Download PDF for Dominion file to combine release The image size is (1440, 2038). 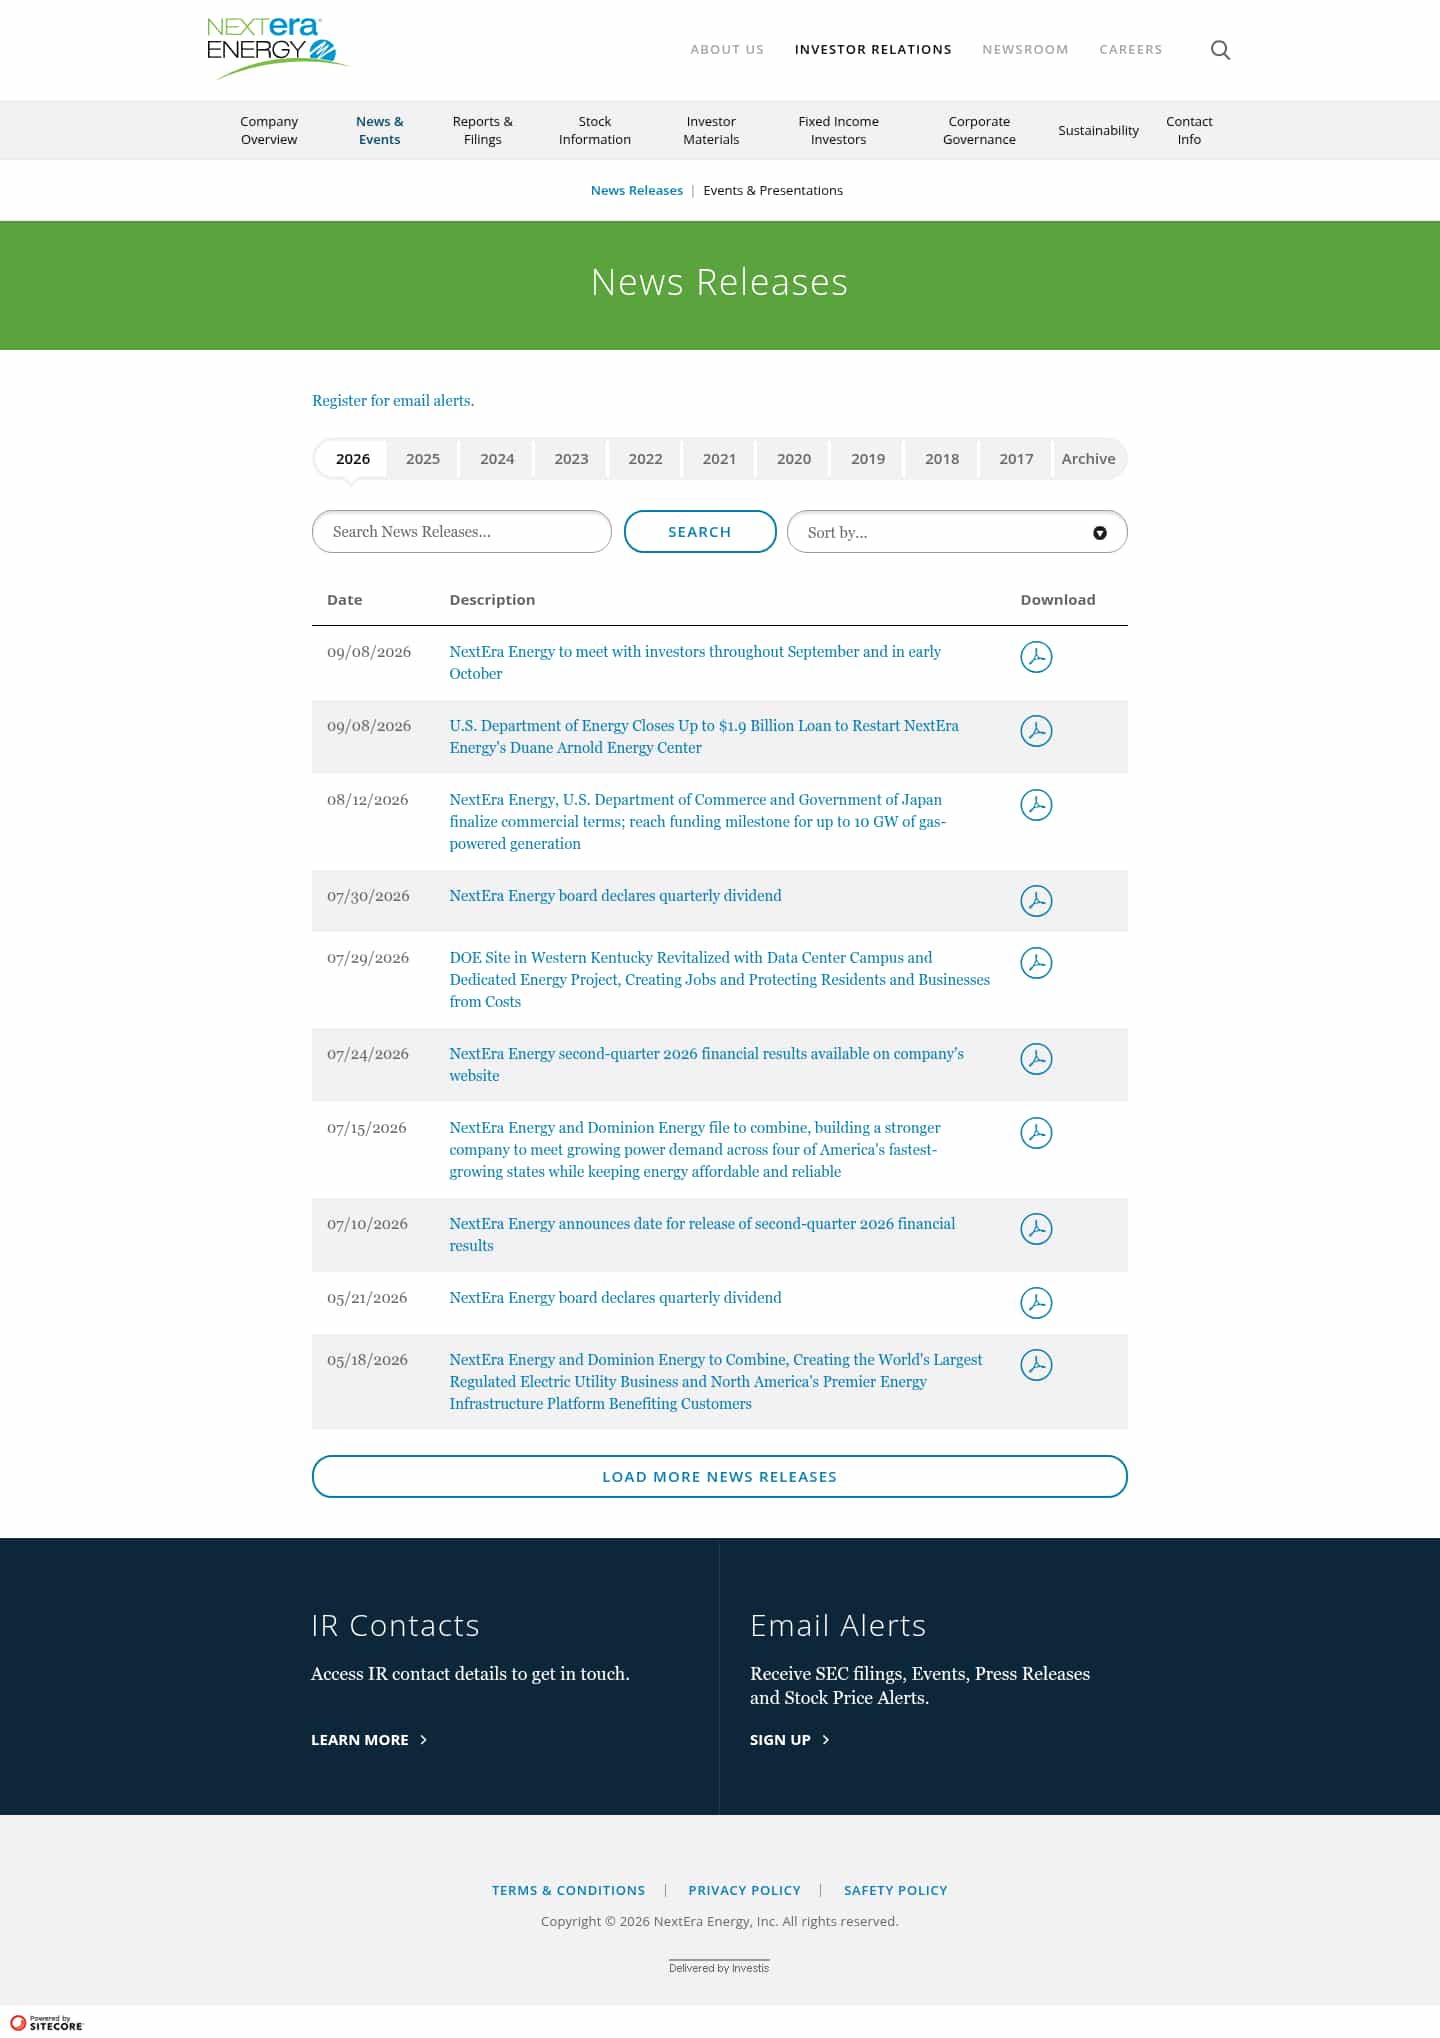[1036, 1133]
